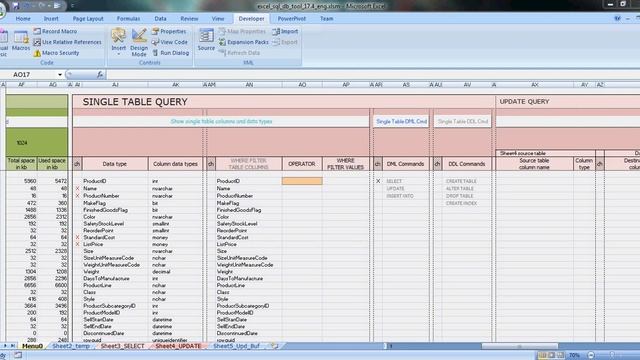
Task: Click the sheet tab scroll arrows
Action: click(9, 346)
